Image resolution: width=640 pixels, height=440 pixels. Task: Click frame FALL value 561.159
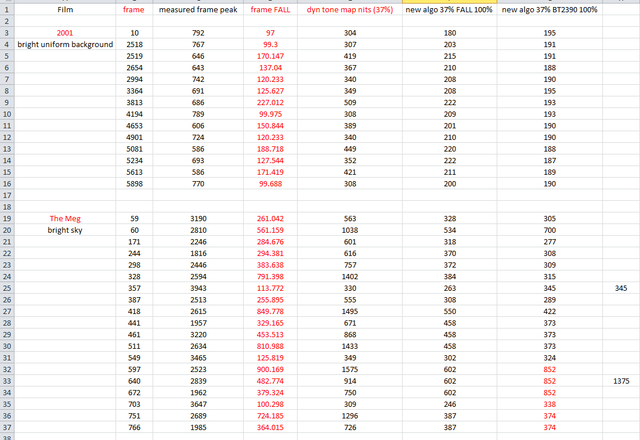[x=270, y=230]
